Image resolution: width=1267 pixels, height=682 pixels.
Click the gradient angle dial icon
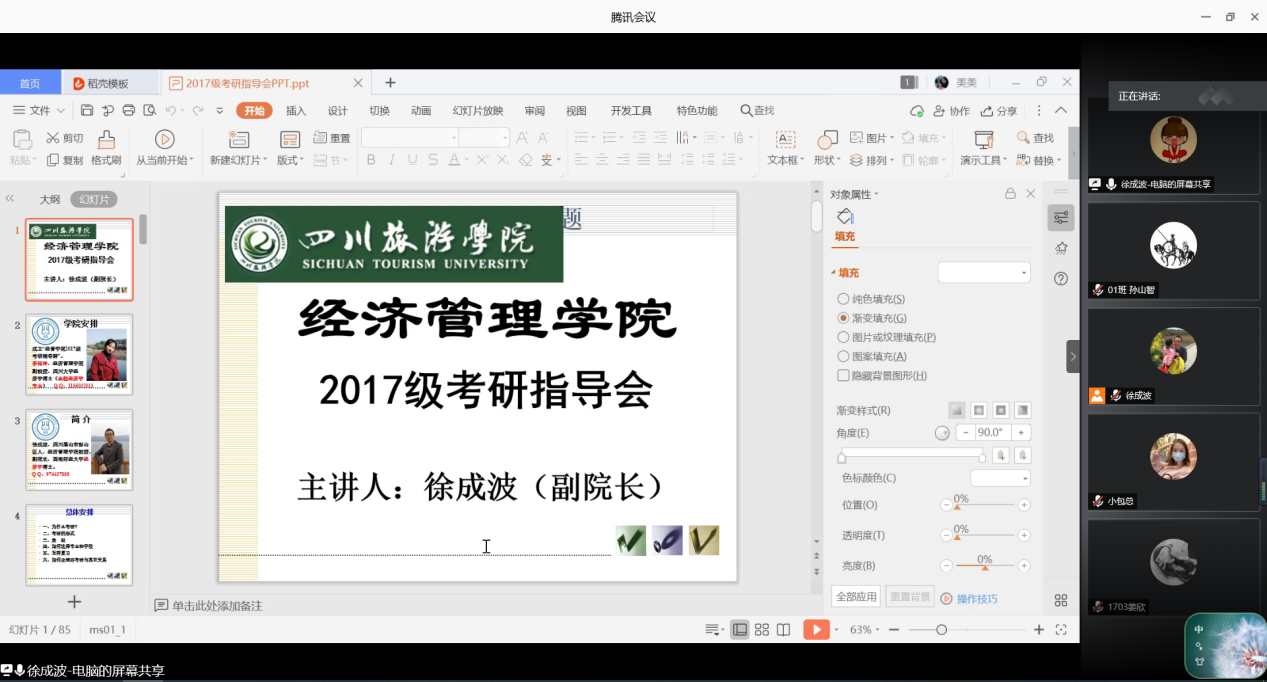(x=942, y=433)
